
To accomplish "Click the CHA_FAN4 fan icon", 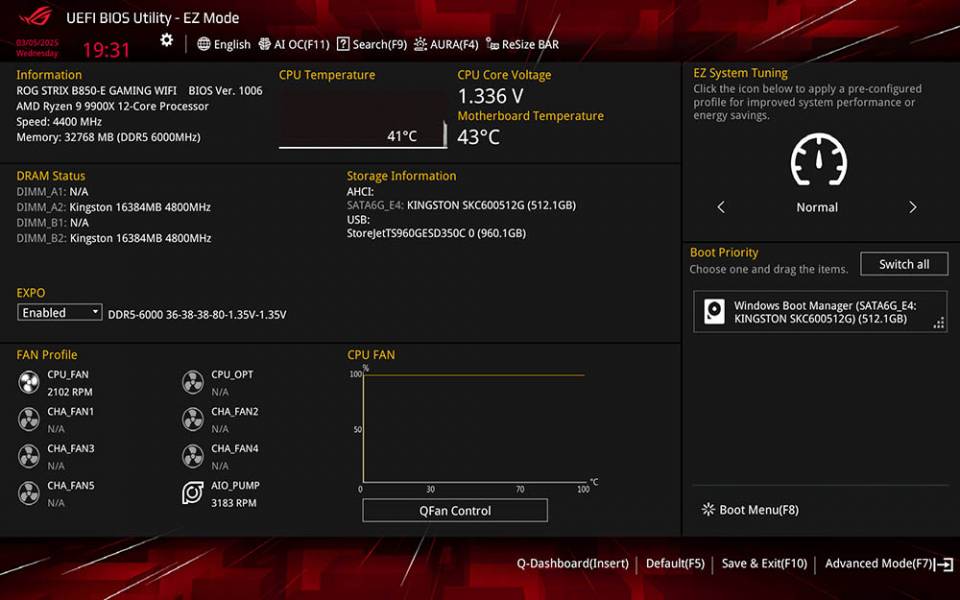I will click(x=193, y=457).
